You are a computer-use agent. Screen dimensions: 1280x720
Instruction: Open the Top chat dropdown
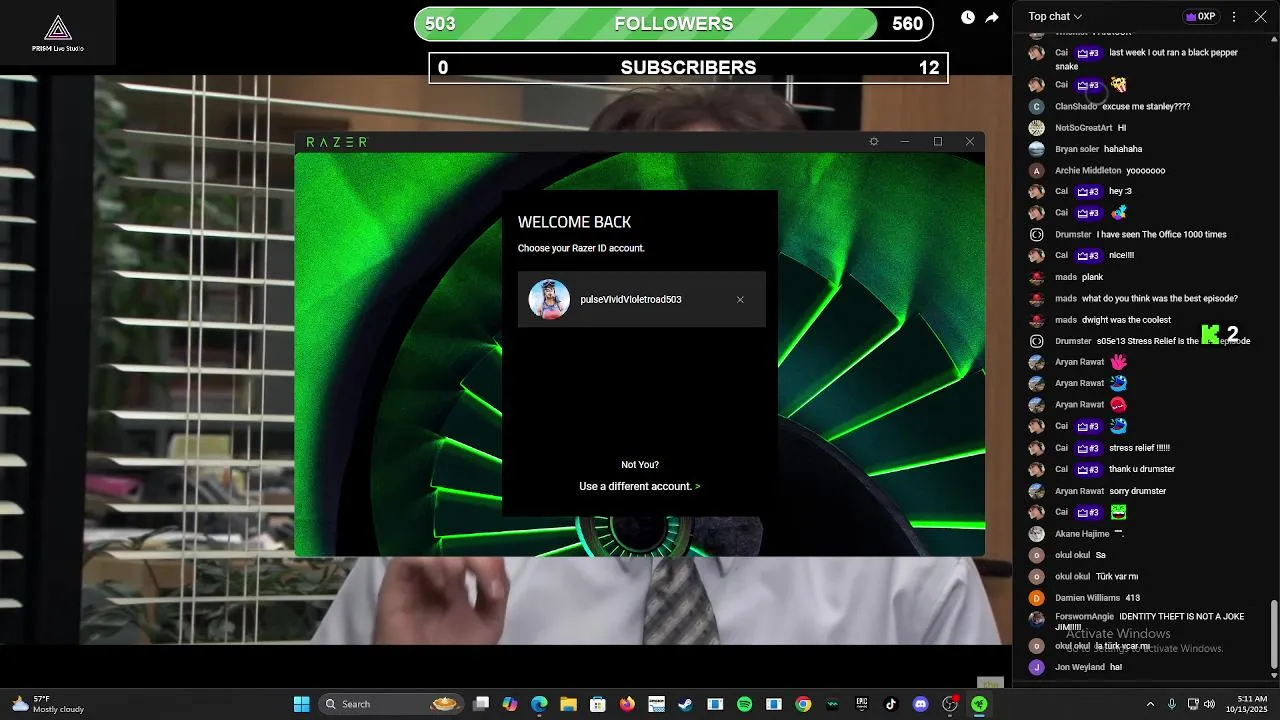click(x=1055, y=16)
